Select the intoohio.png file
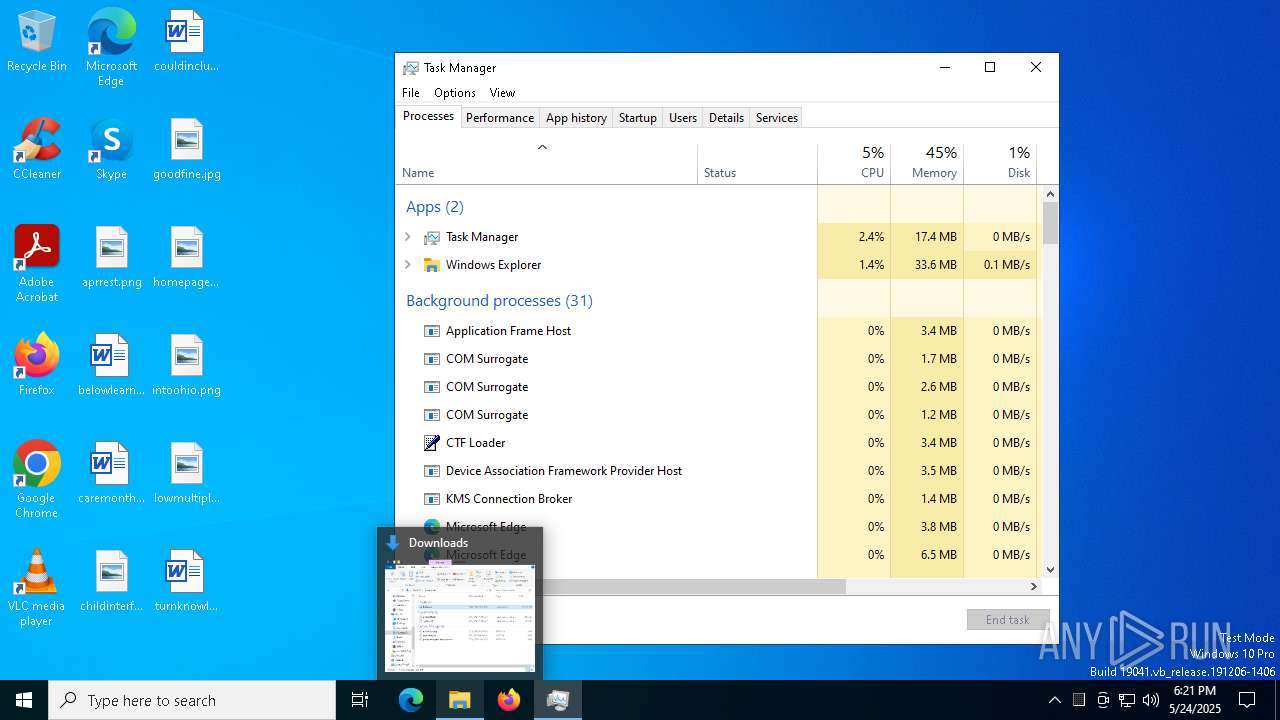This screenshot has height=720, width=1280. pos(186,365)
